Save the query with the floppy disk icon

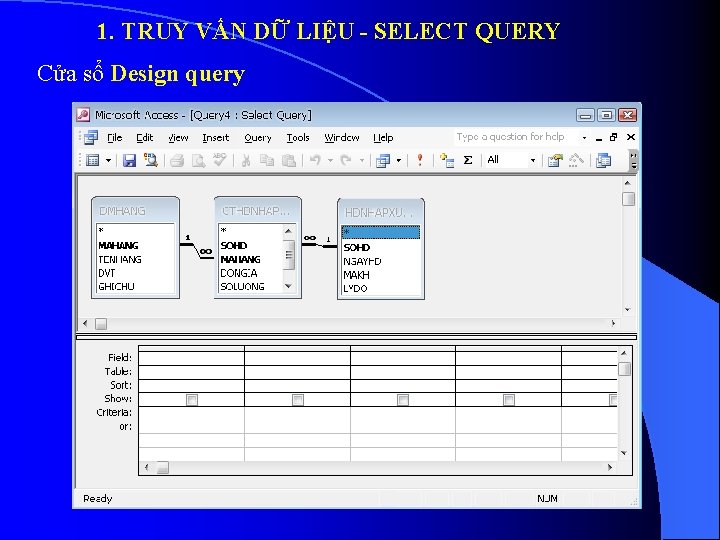(129, 160)
